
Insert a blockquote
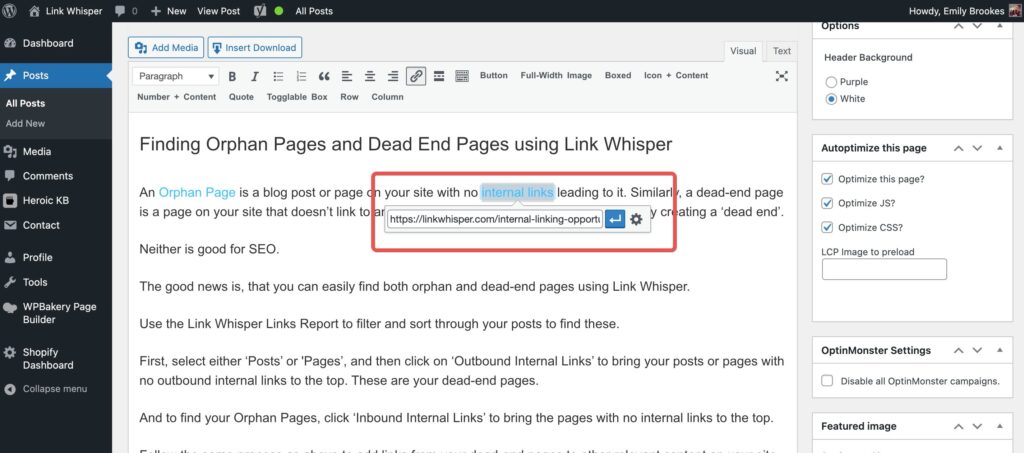click(324, 76)
